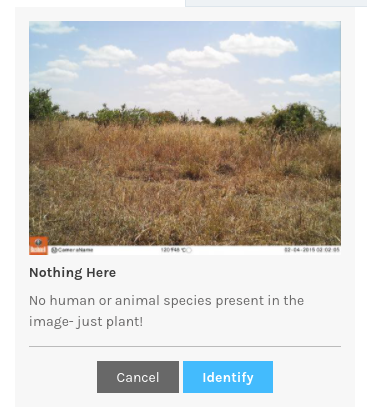Click the temperature reading in the photo footer
Viewport: 367px width, 417px height.
(173, 250)
